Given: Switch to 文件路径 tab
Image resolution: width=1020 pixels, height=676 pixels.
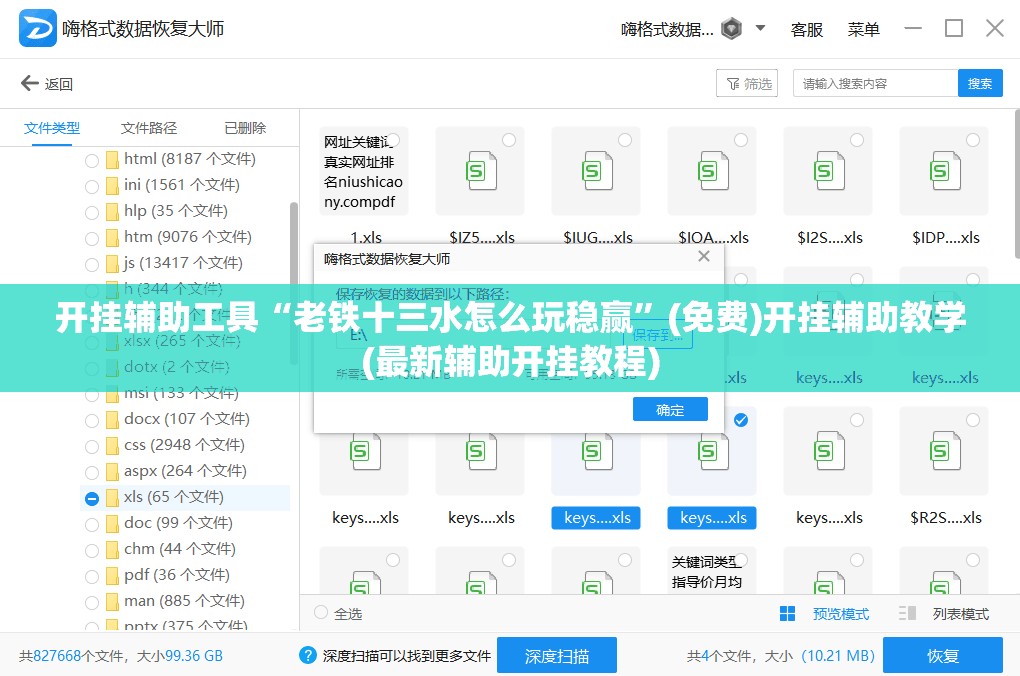Looking at the screenshot, I should (149, 128).
